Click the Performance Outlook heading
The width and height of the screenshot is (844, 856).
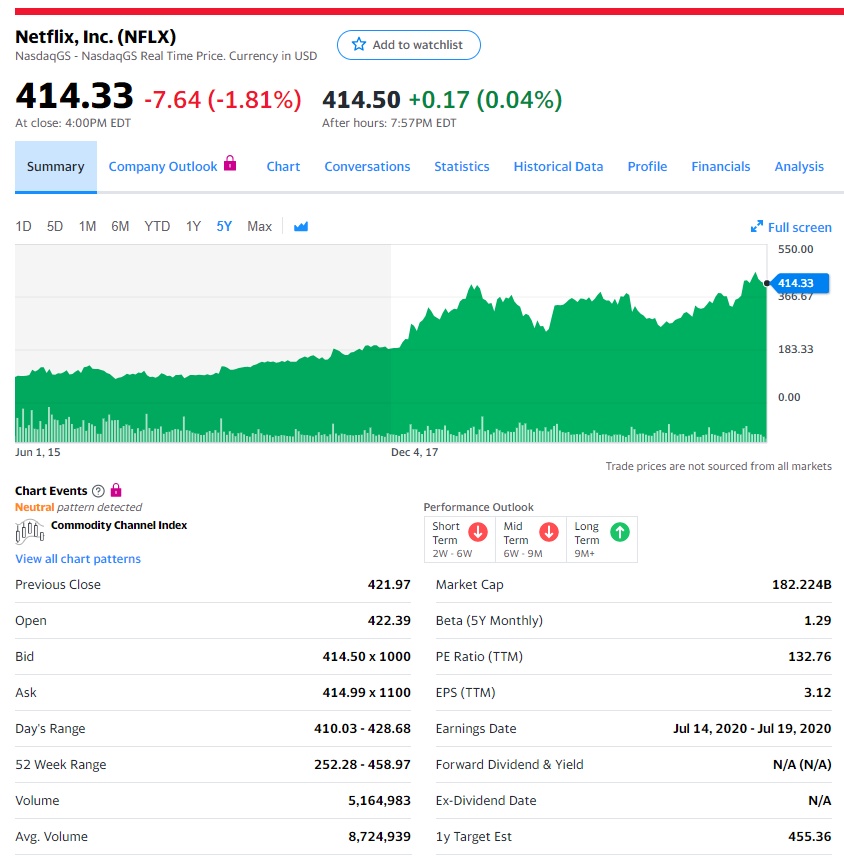pyautogui.click(x=479, y=507)
